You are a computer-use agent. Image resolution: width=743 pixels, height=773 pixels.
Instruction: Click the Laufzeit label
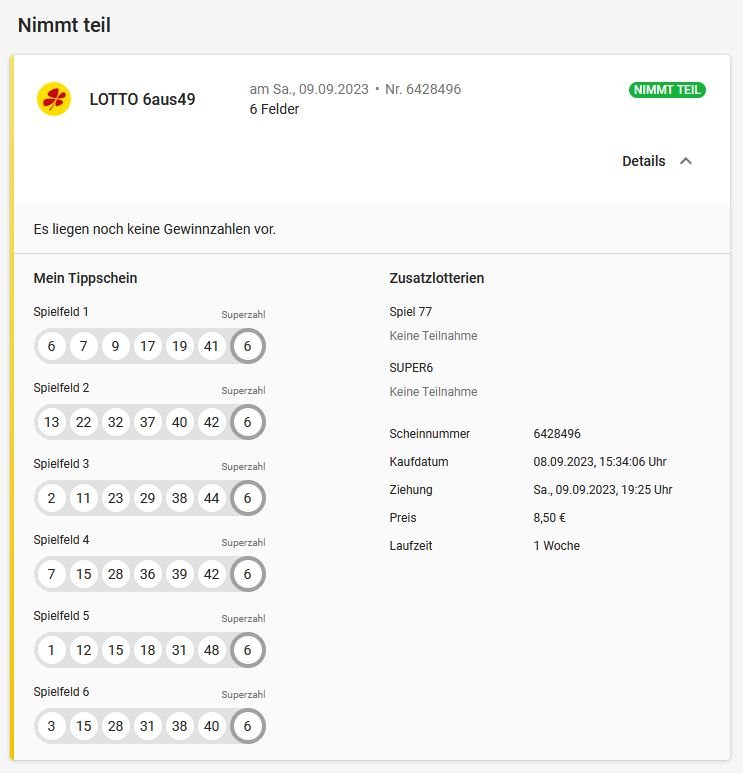click(410, 546)
